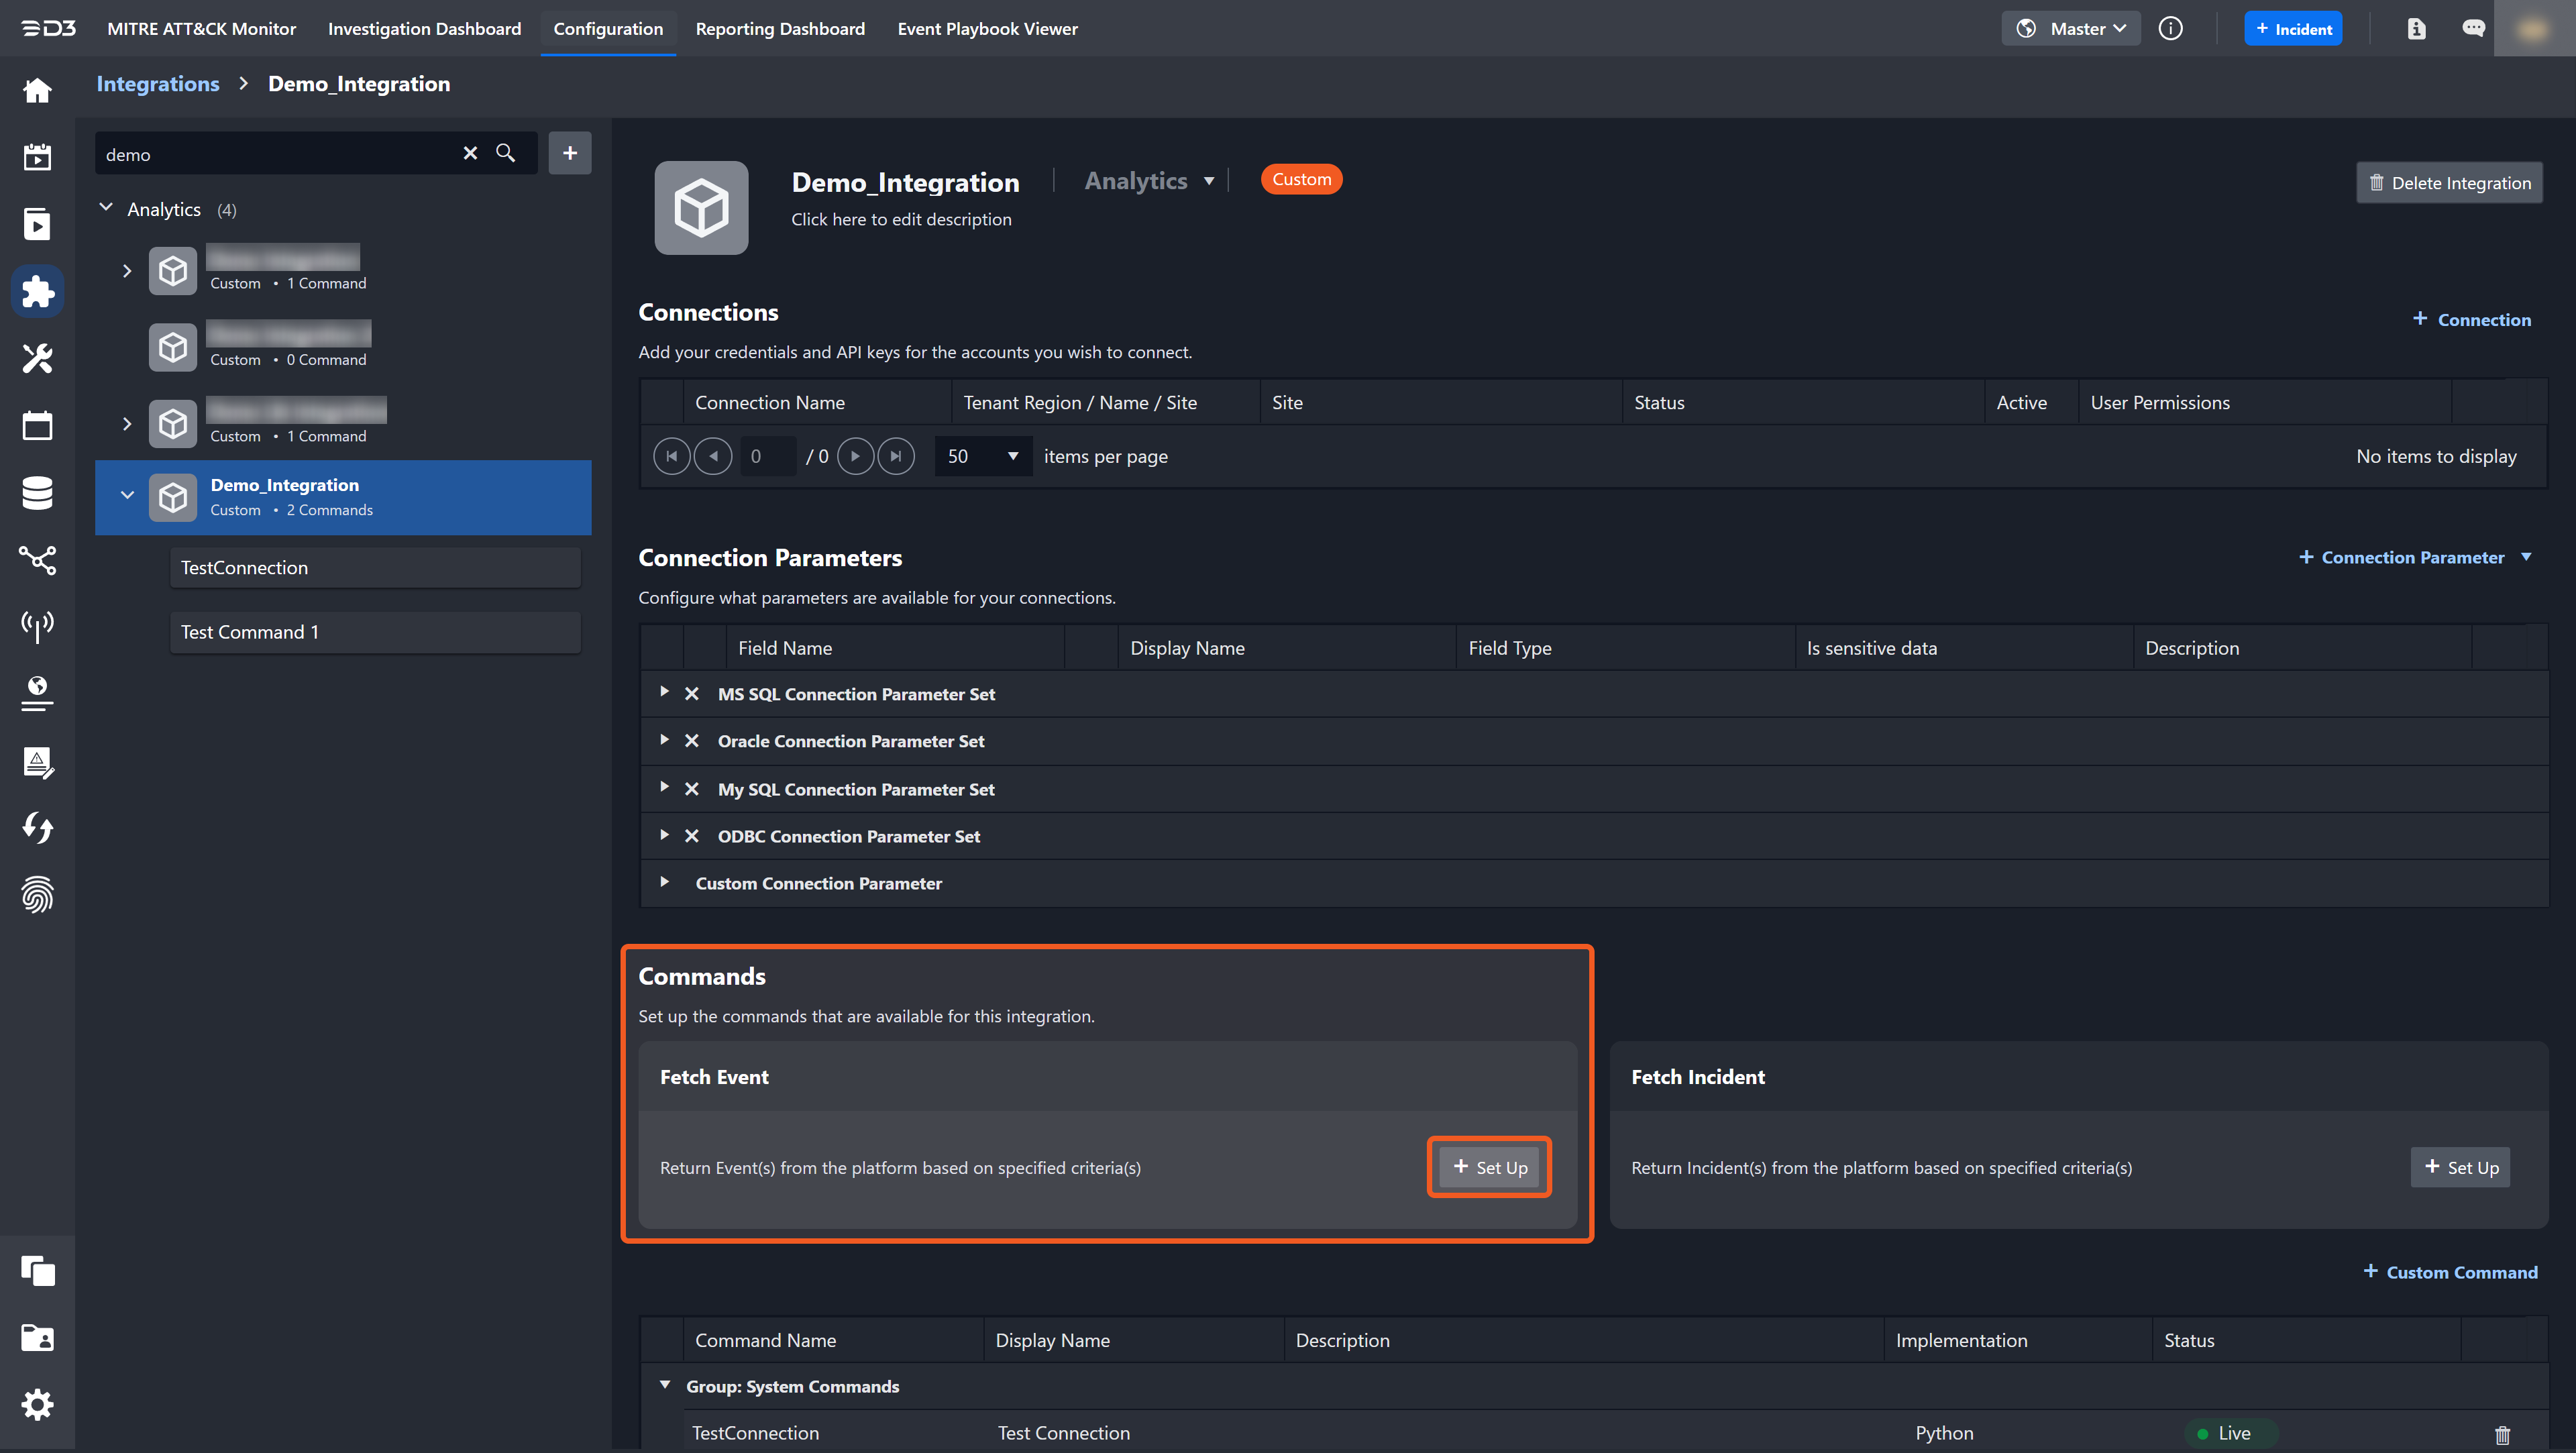The image size is (2576, 1453).
Task: Click the add integration plus button
Action: tap(570, 153)
